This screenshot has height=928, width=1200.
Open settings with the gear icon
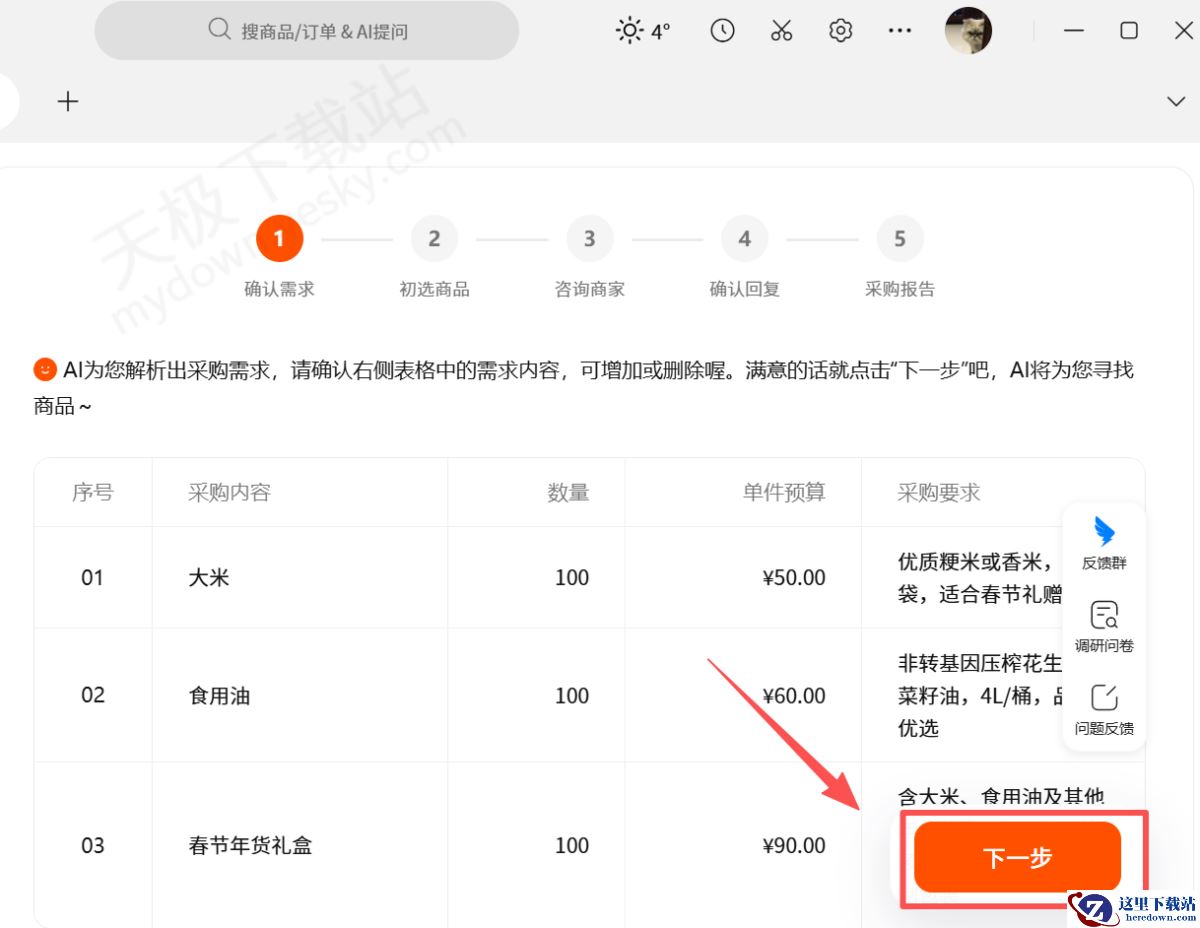pyautogui.click(x=840, y=30)
